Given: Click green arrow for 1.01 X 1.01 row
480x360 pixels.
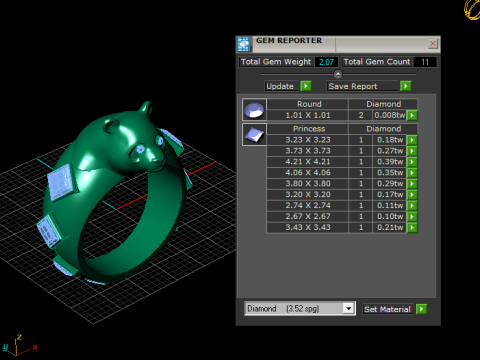Looking at the screenshot, I should (412, 115).
